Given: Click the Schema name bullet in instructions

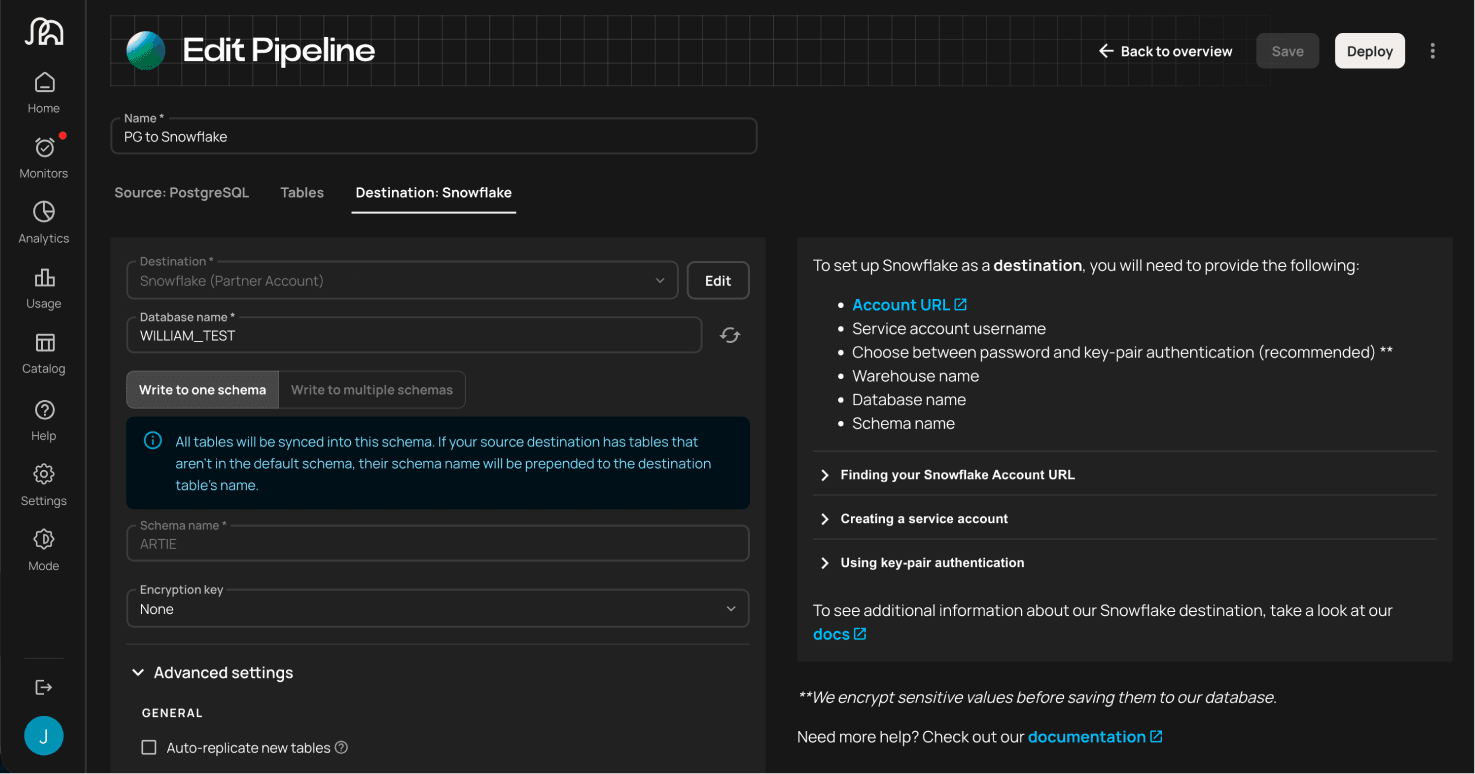Looking at the screenshot, I should click(x=903, y=424).
